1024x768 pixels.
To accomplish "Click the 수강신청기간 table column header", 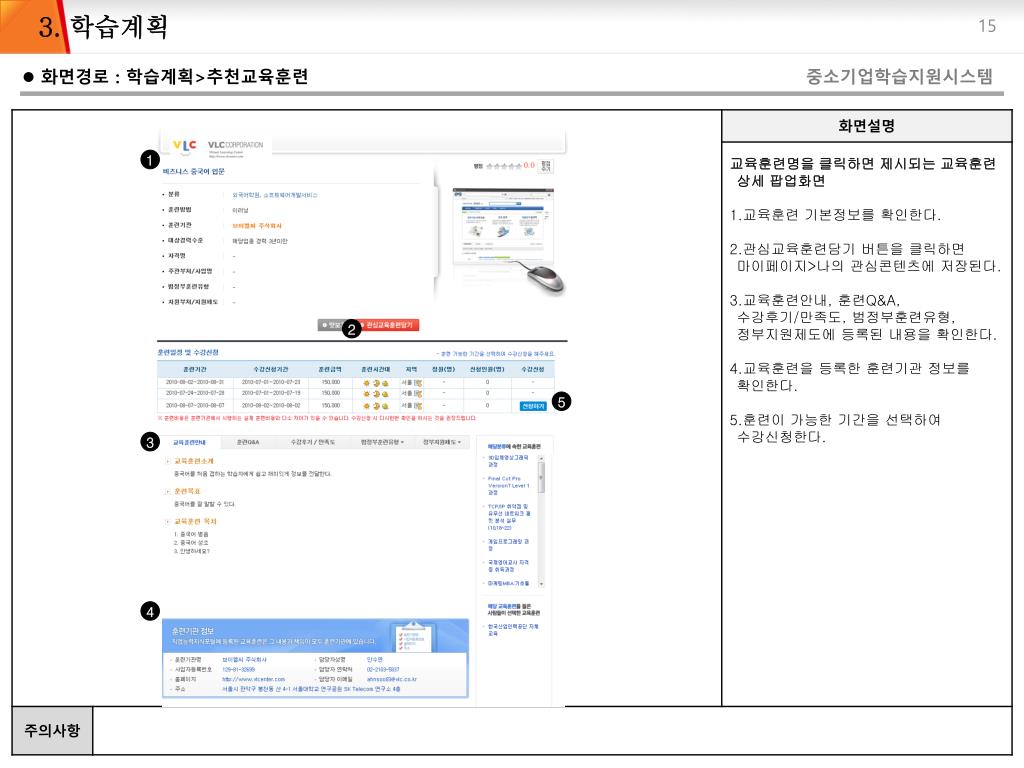I will 270,370.
